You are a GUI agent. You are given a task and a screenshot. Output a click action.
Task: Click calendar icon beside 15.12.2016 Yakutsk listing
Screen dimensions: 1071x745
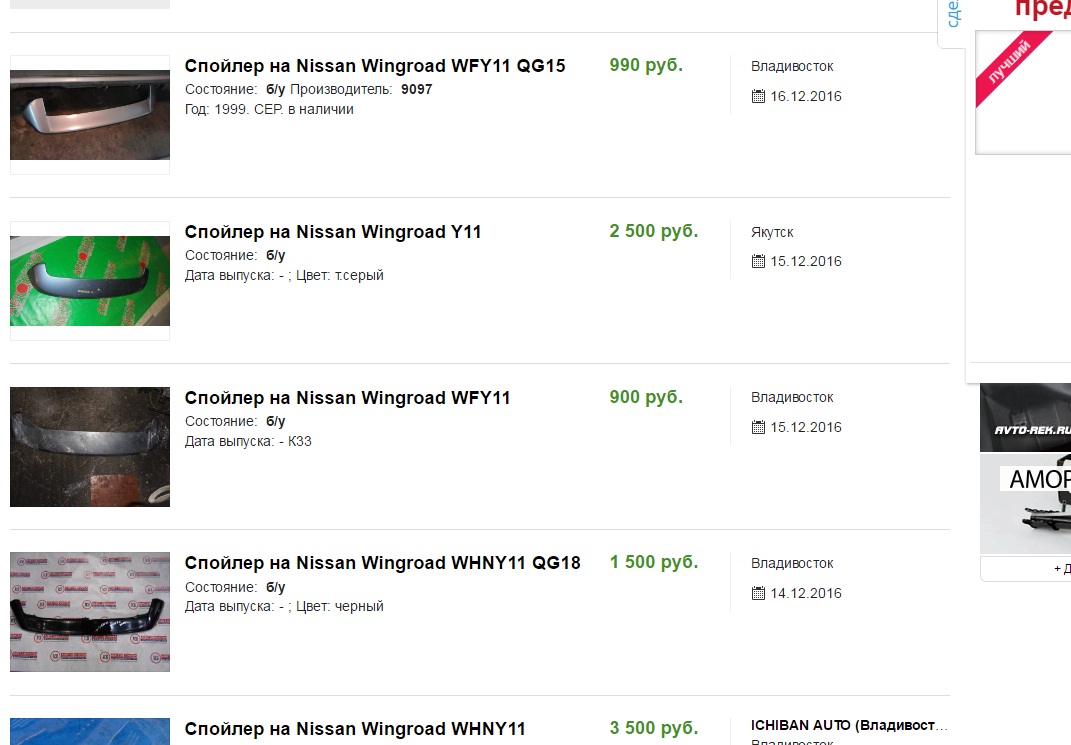click(758, 262)
